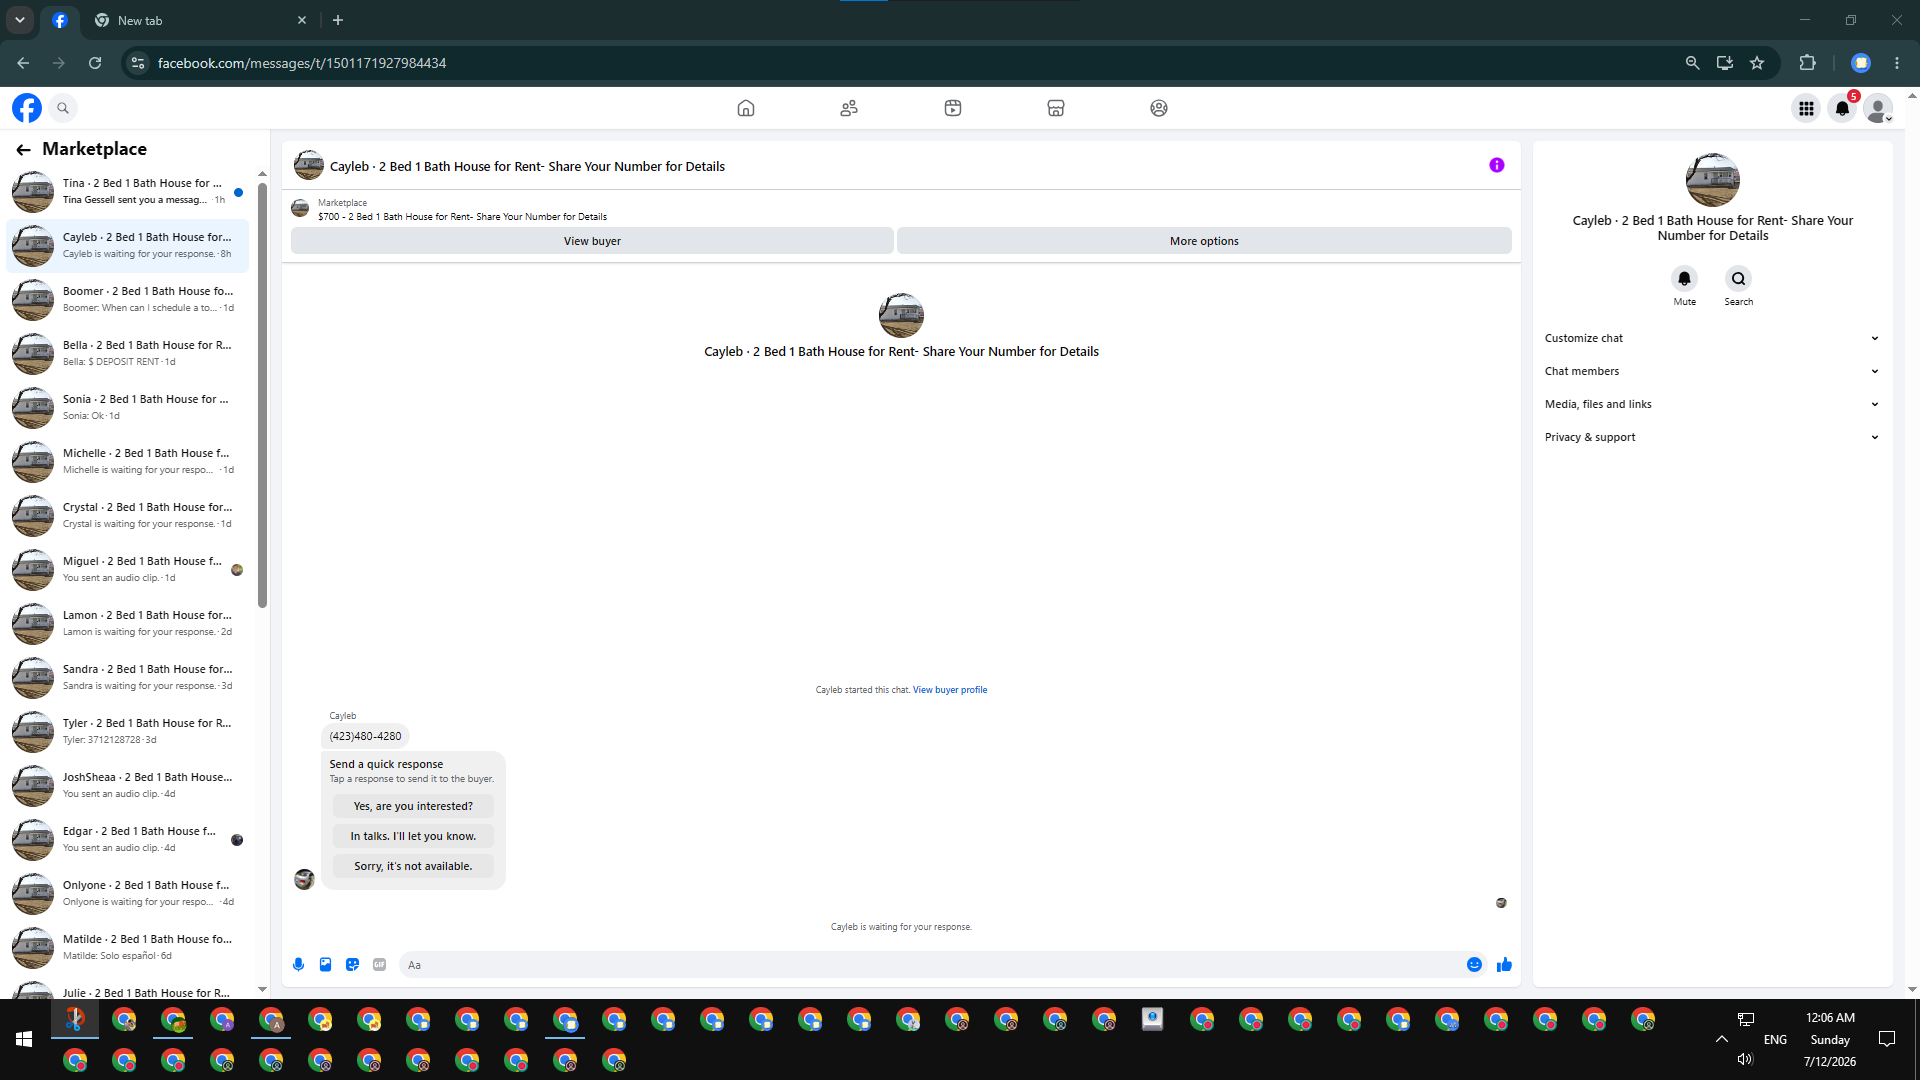Viewport: 1920px width, 1080px height.
Task: Follow the View buyer profile link
Action: [x=950, y=690]
